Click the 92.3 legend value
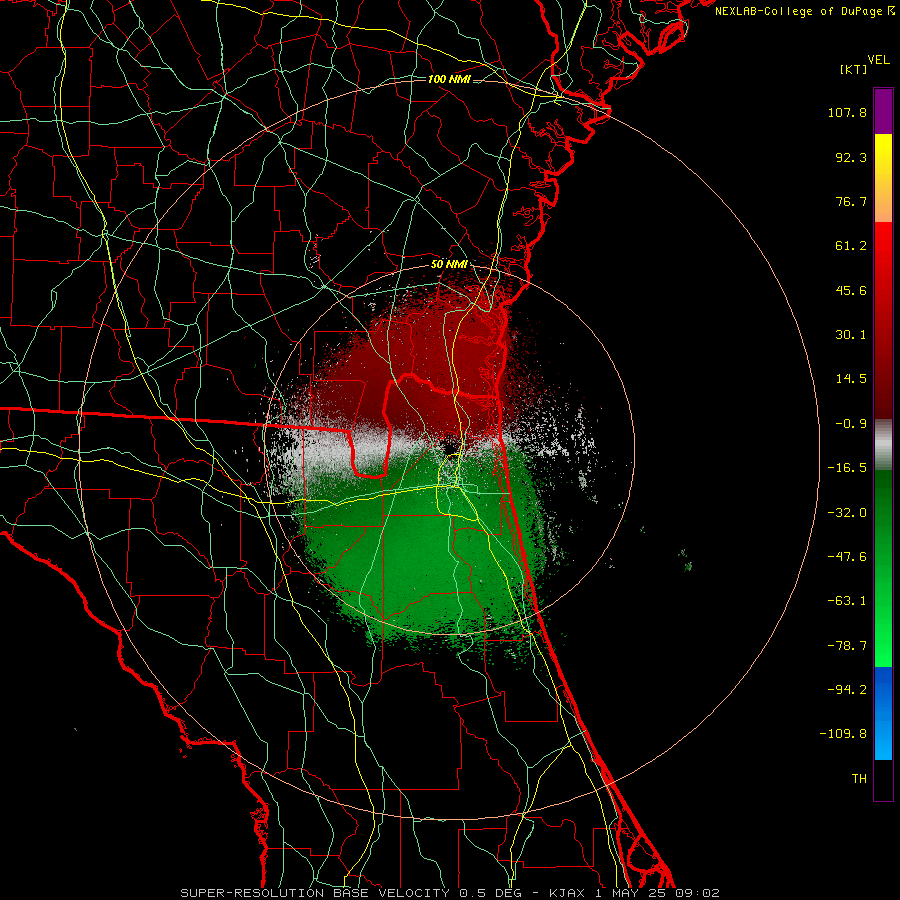The width and height of the screenshot is (900, 900). click(x=851, y=157)
